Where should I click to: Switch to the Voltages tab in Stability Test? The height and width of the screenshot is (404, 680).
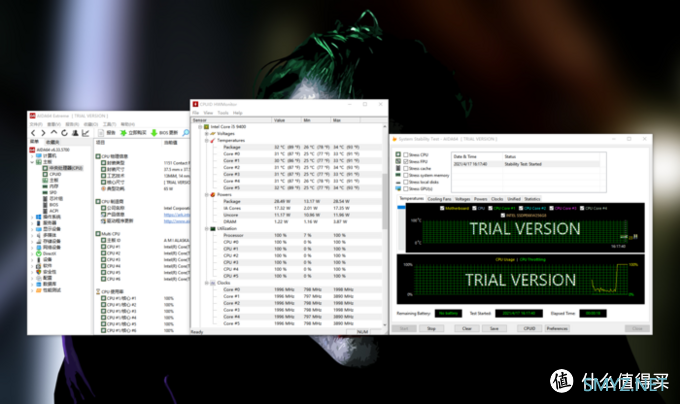[x=462, y=199]
